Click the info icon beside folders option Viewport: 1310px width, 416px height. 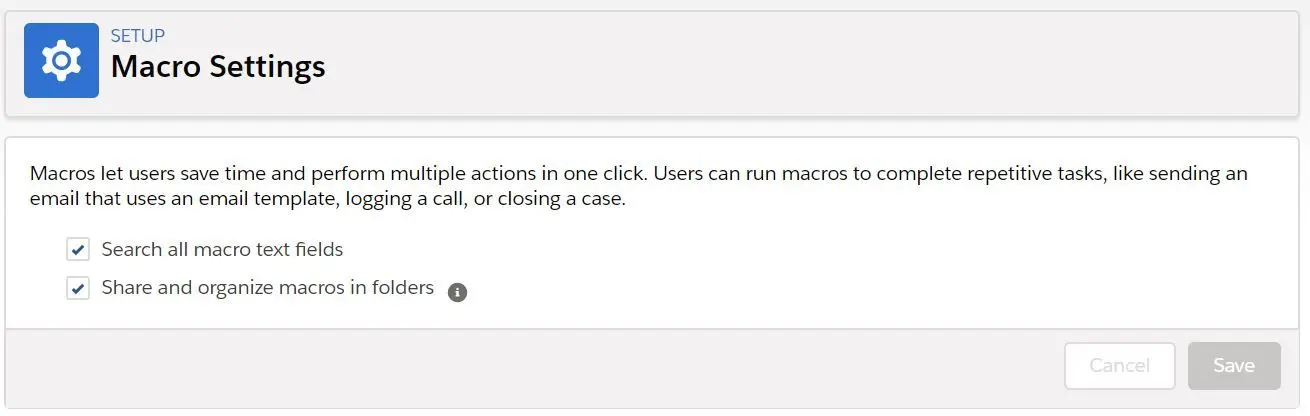coord(458,292)
